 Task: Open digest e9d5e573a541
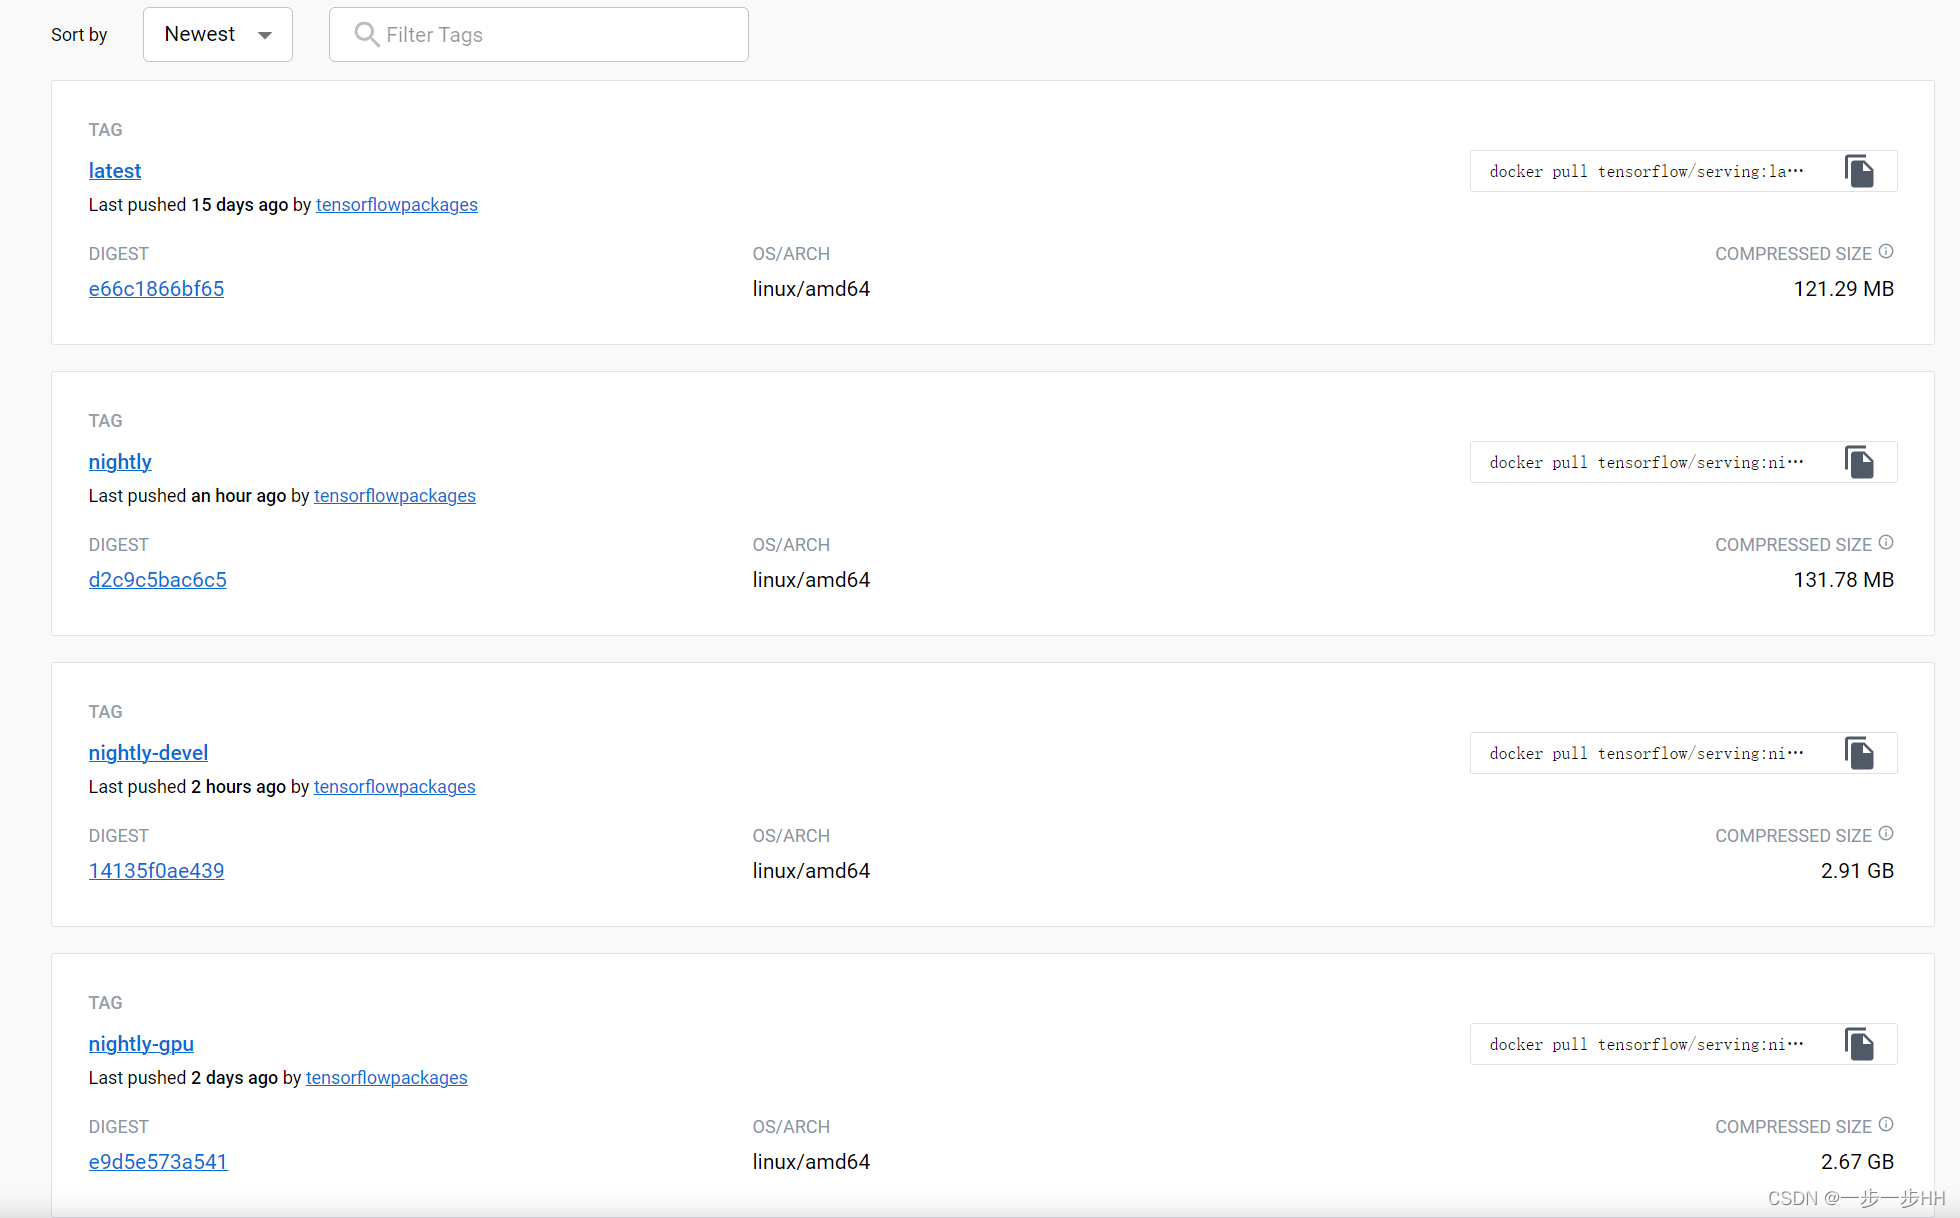click(158, 1162)
